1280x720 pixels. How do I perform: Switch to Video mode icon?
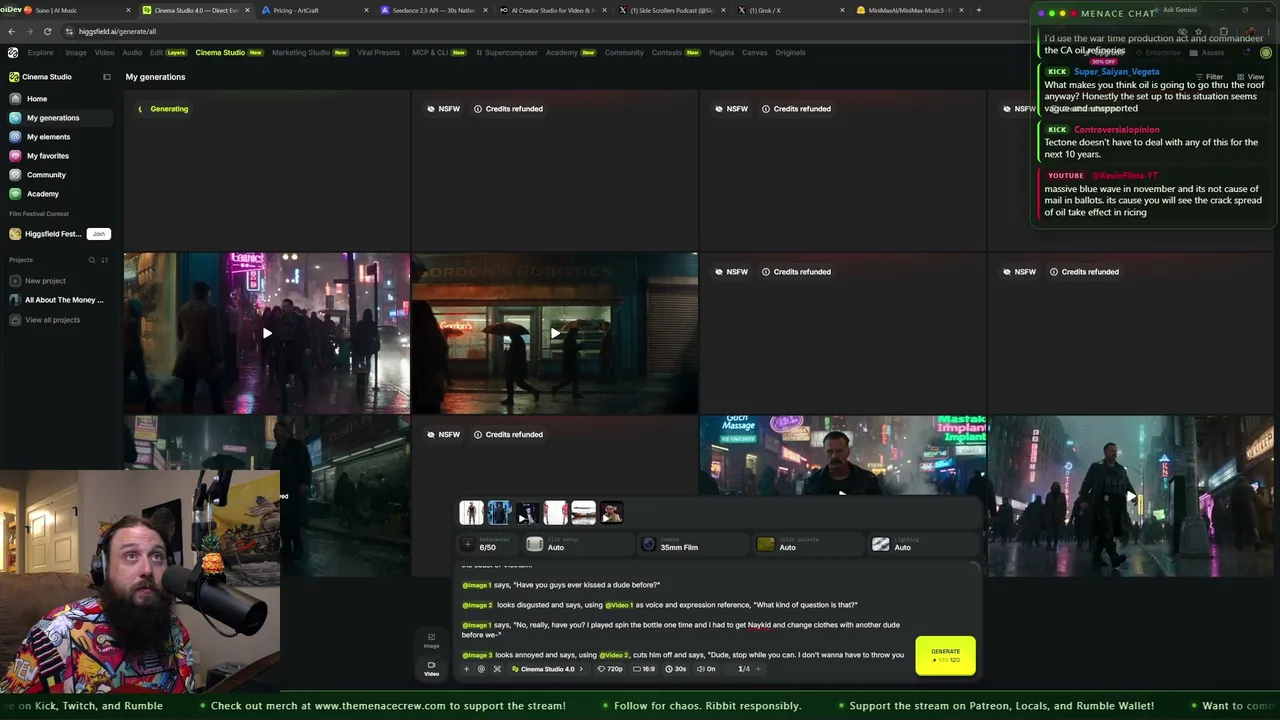click(x=432, y=668)
